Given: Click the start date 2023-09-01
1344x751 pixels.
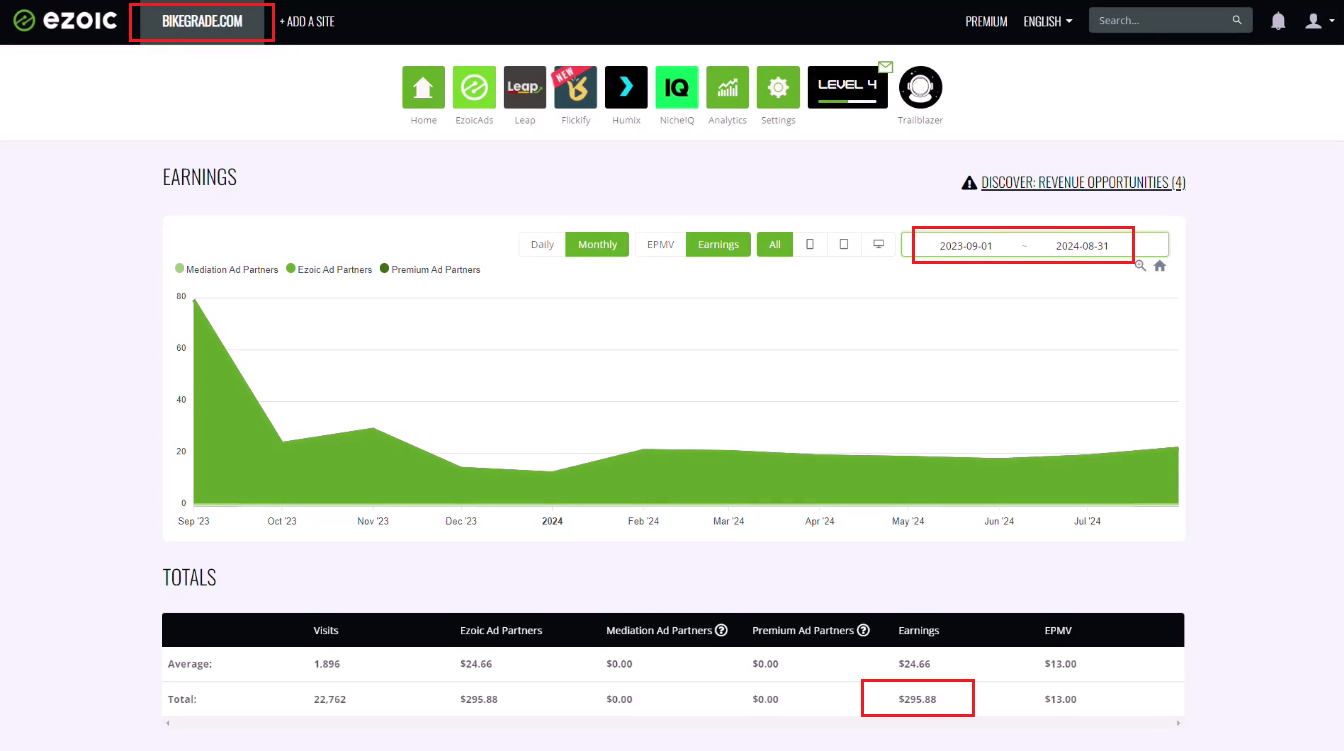Looking at the screenshot, I should (x=966, y=246).
